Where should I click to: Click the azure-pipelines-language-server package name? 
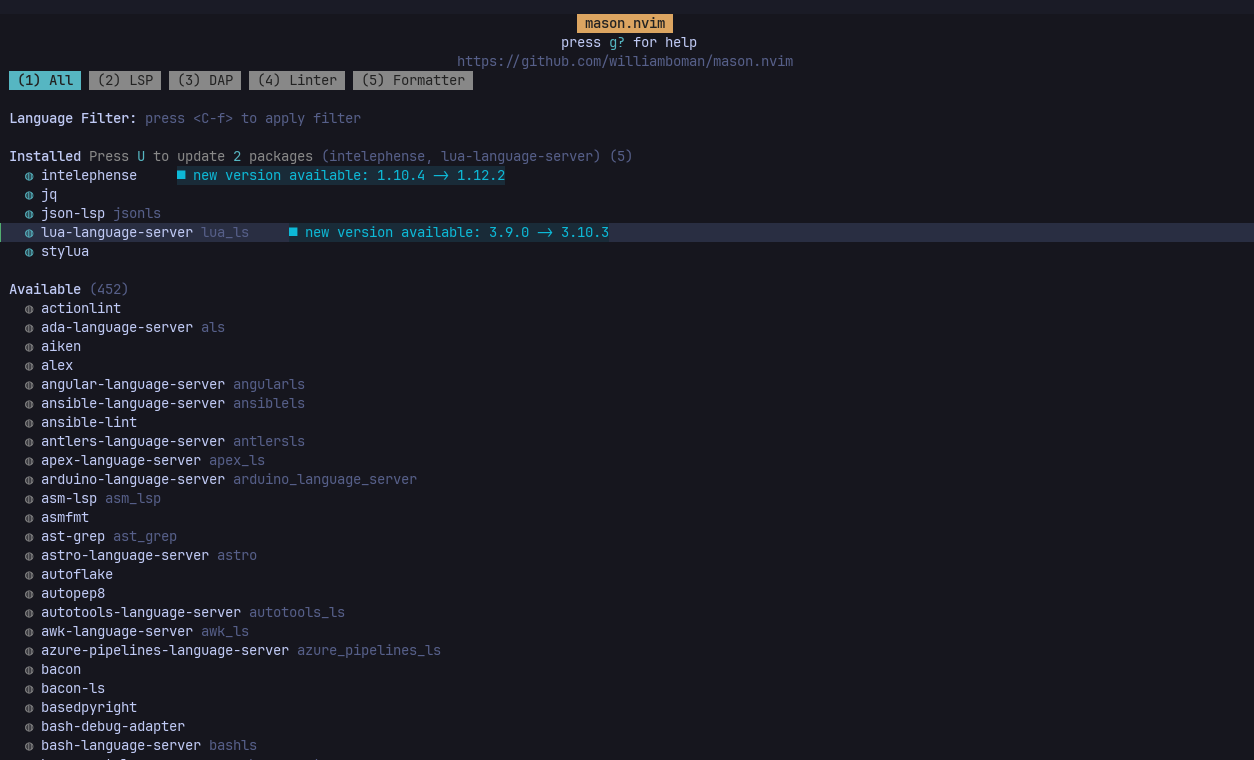(x=165, y=651)
